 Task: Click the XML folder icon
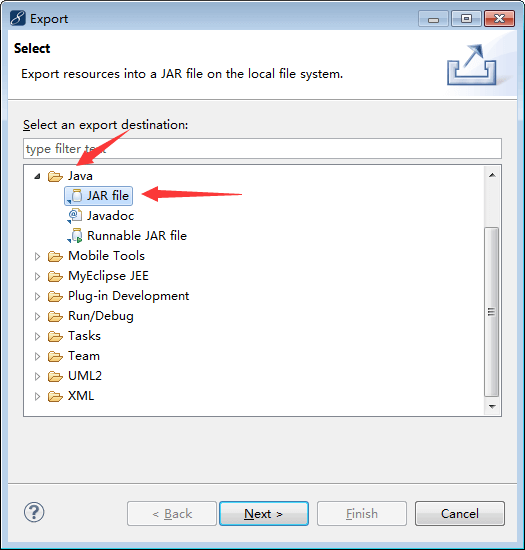pos(55,396)
